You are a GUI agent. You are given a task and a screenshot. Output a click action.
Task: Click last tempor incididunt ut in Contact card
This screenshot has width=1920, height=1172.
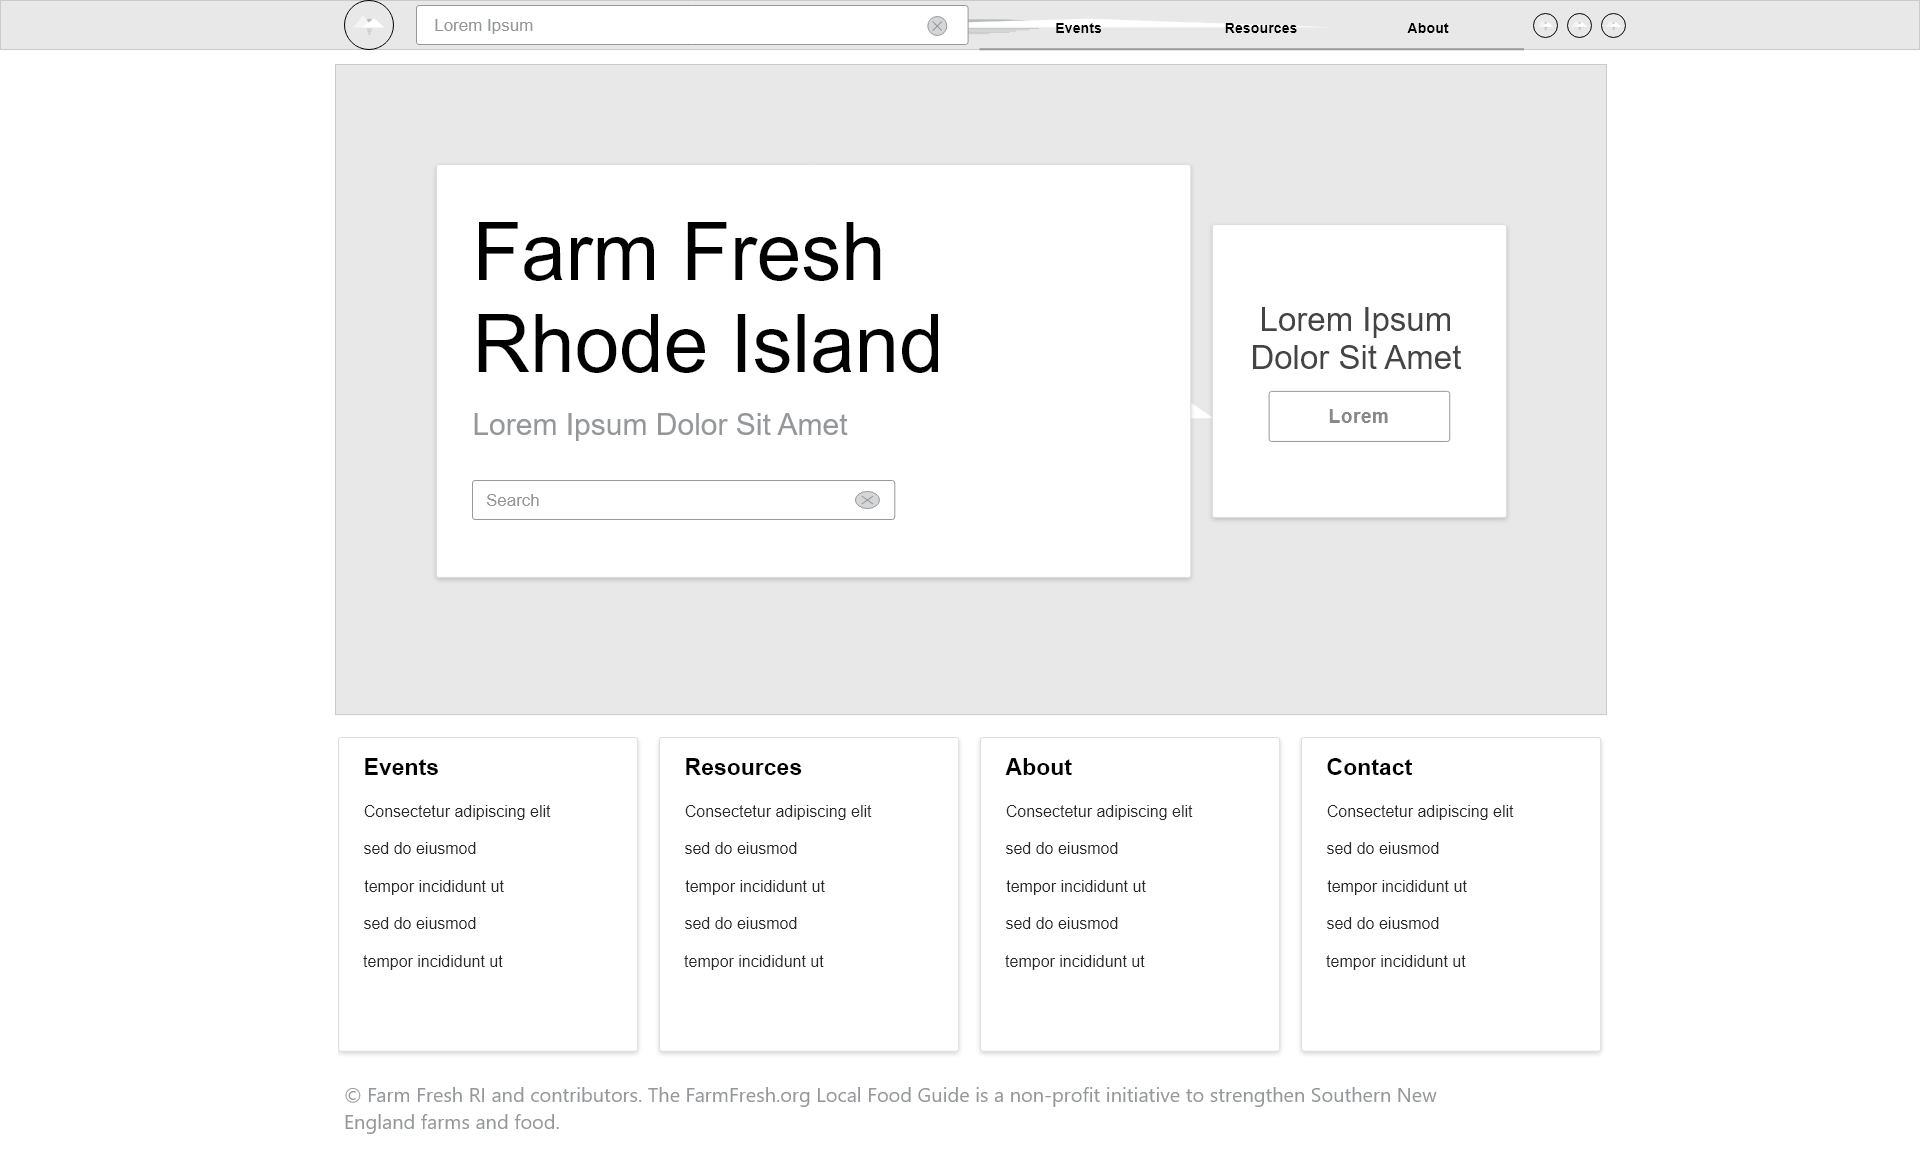point(1396,961)
